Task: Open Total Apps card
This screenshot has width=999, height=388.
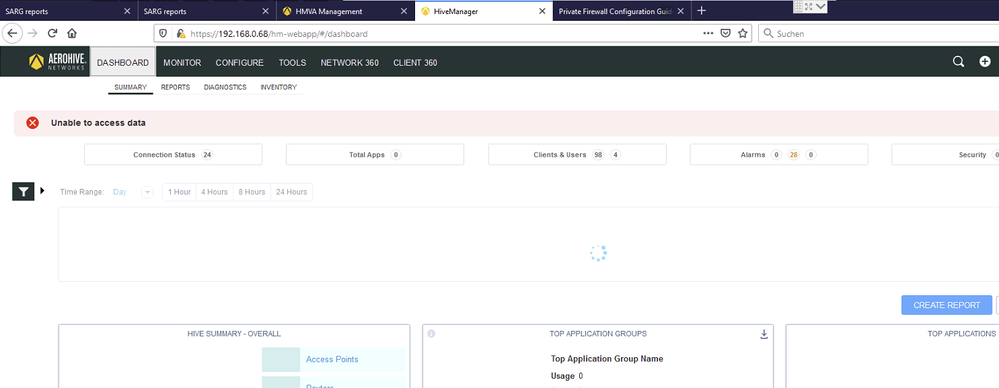Action: tap(375, 155)
